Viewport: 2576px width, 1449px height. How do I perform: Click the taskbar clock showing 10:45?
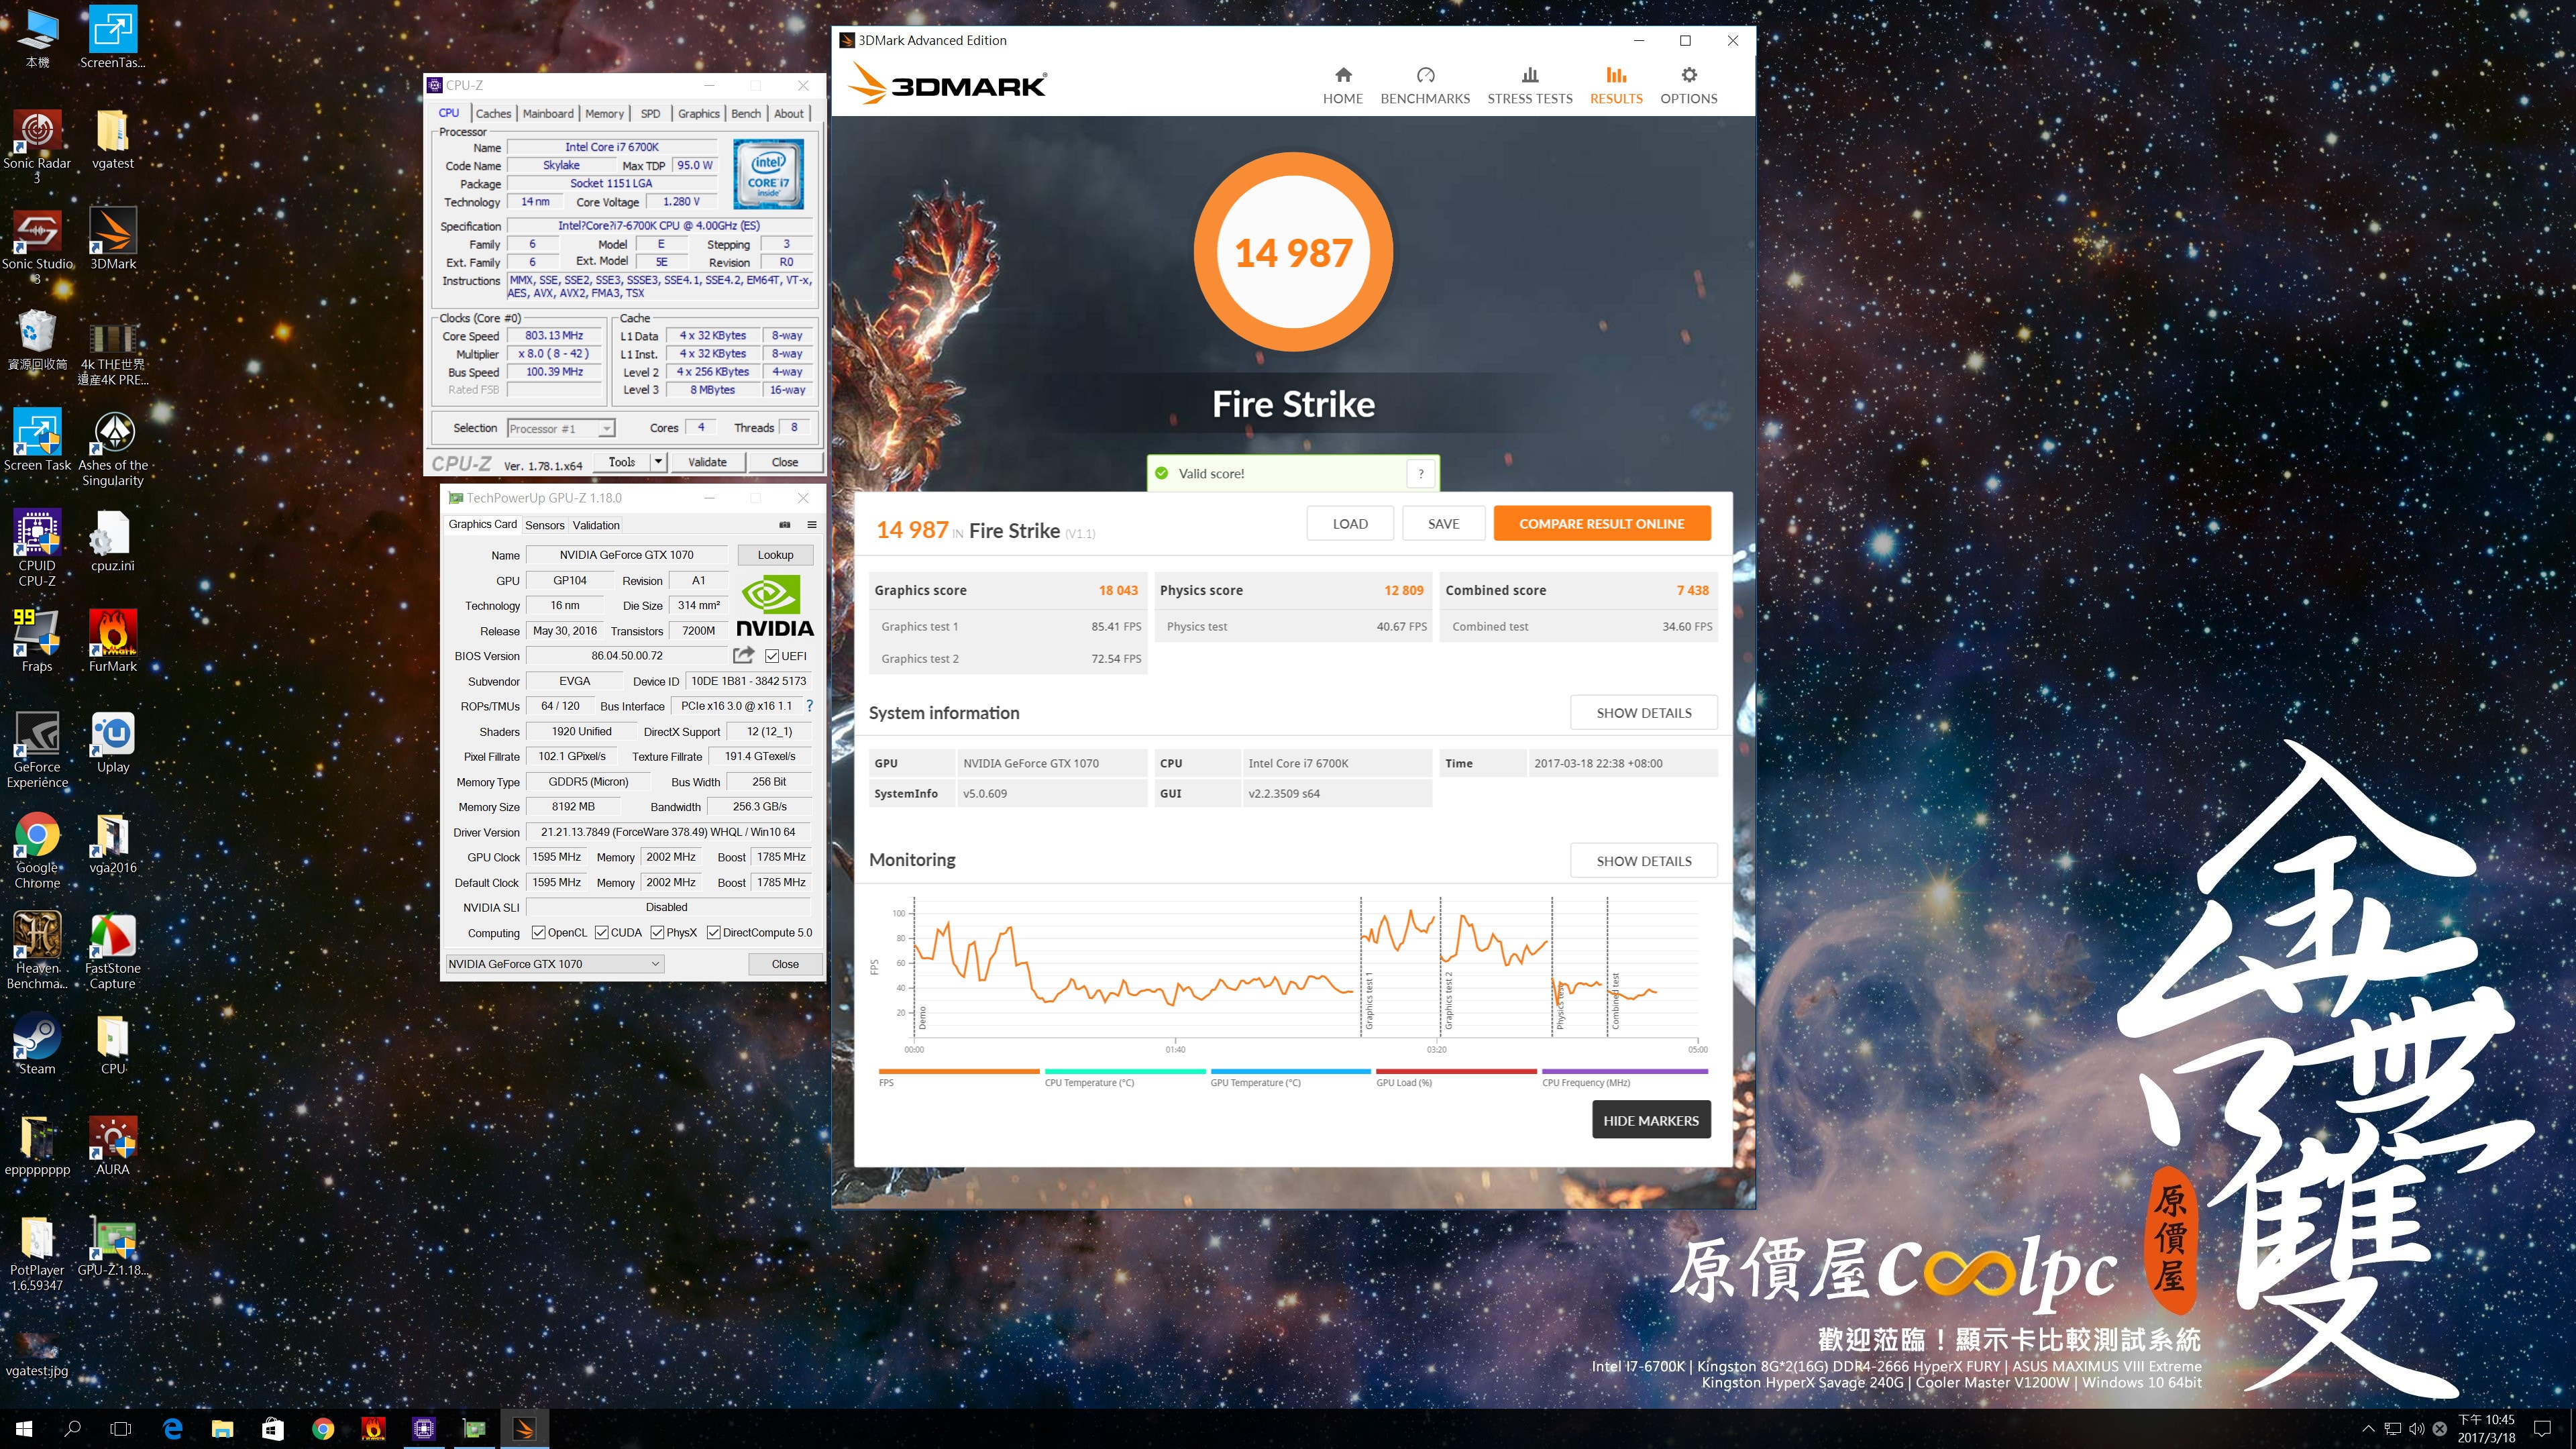tap(2486, 1429)
